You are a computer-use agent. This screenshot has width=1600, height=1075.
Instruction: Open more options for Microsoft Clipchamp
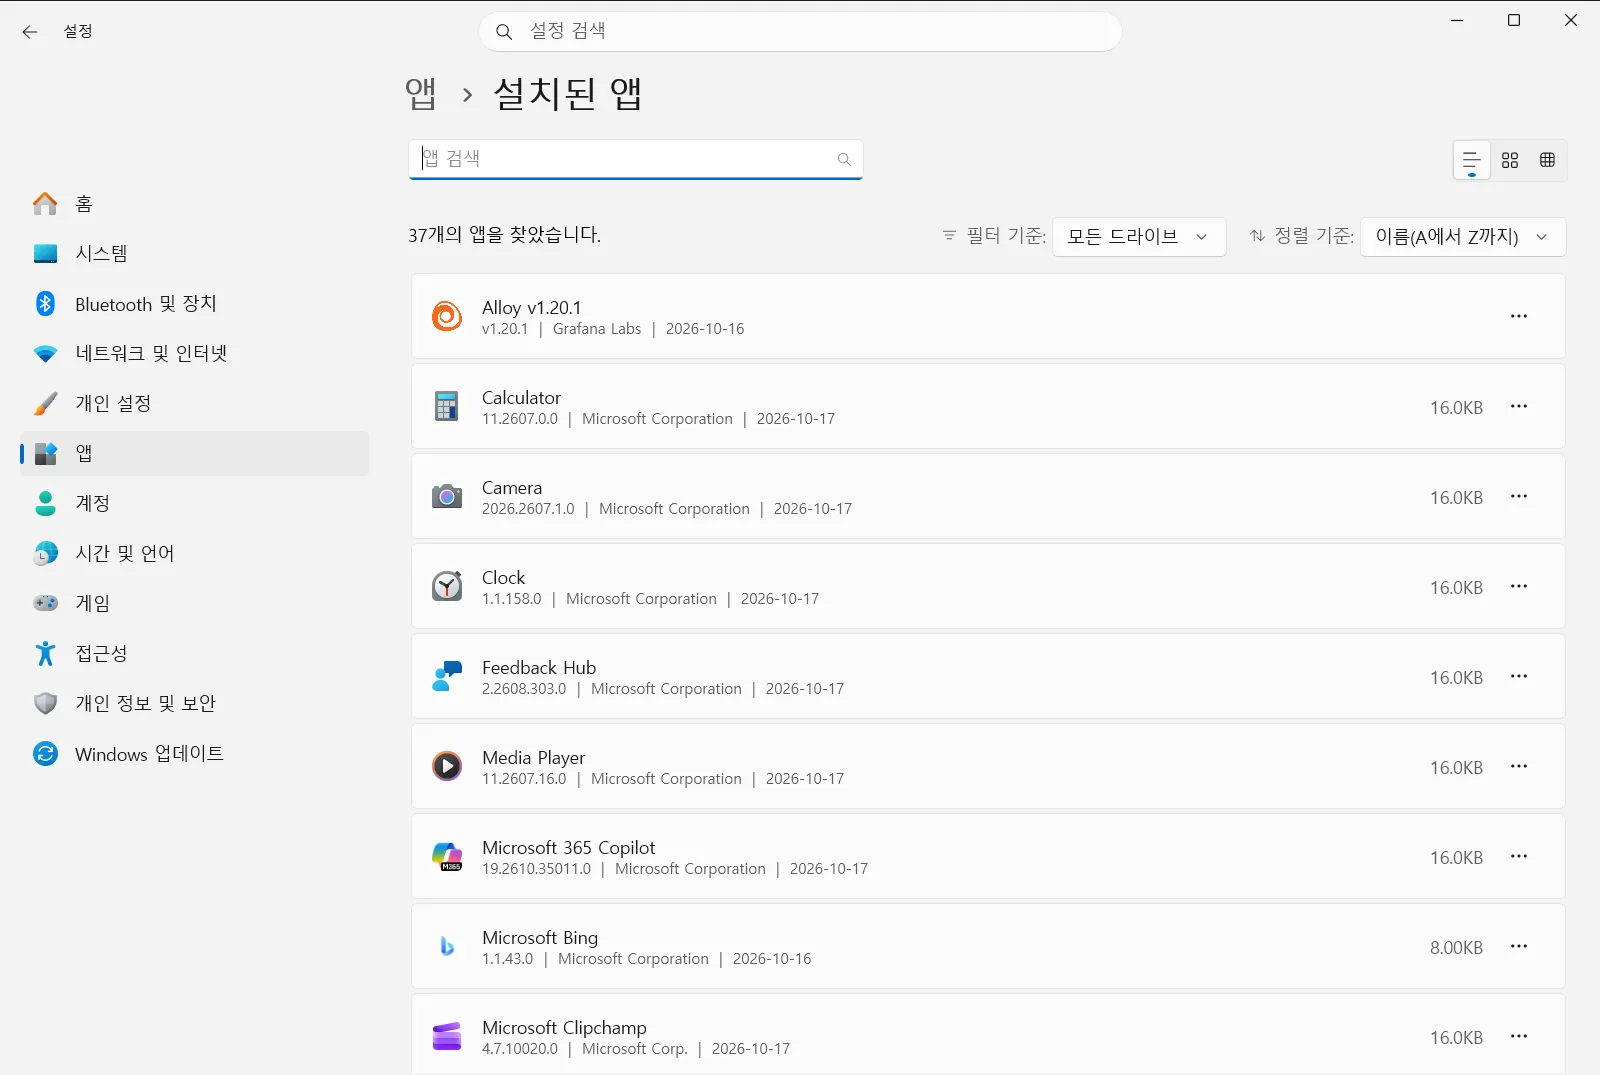(x=1519, y=1036)
